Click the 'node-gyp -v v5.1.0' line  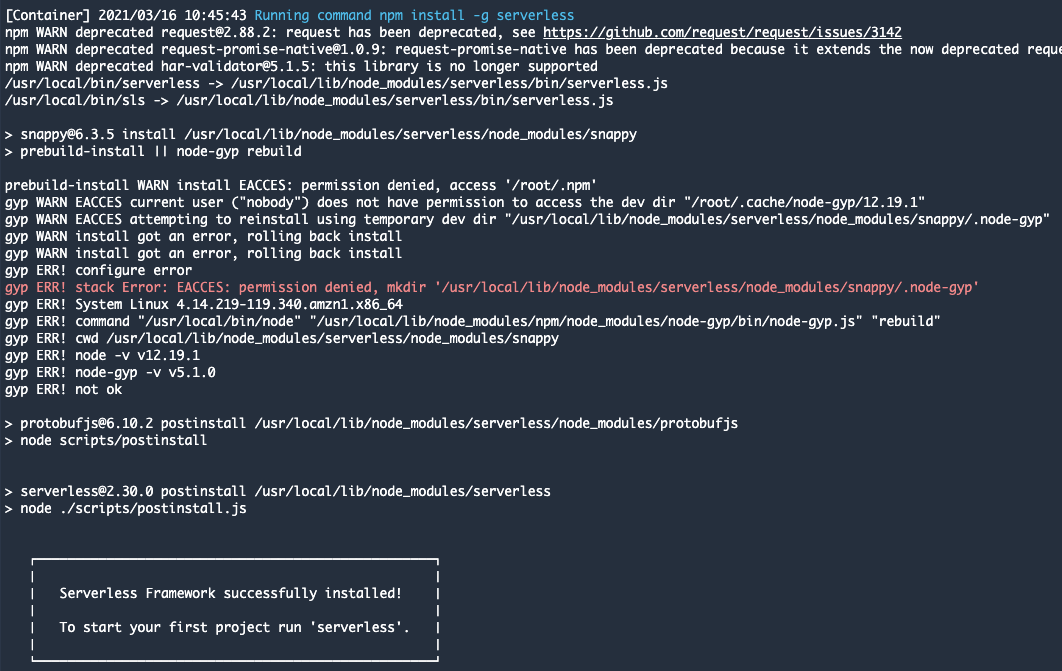(x=110, y=372)
